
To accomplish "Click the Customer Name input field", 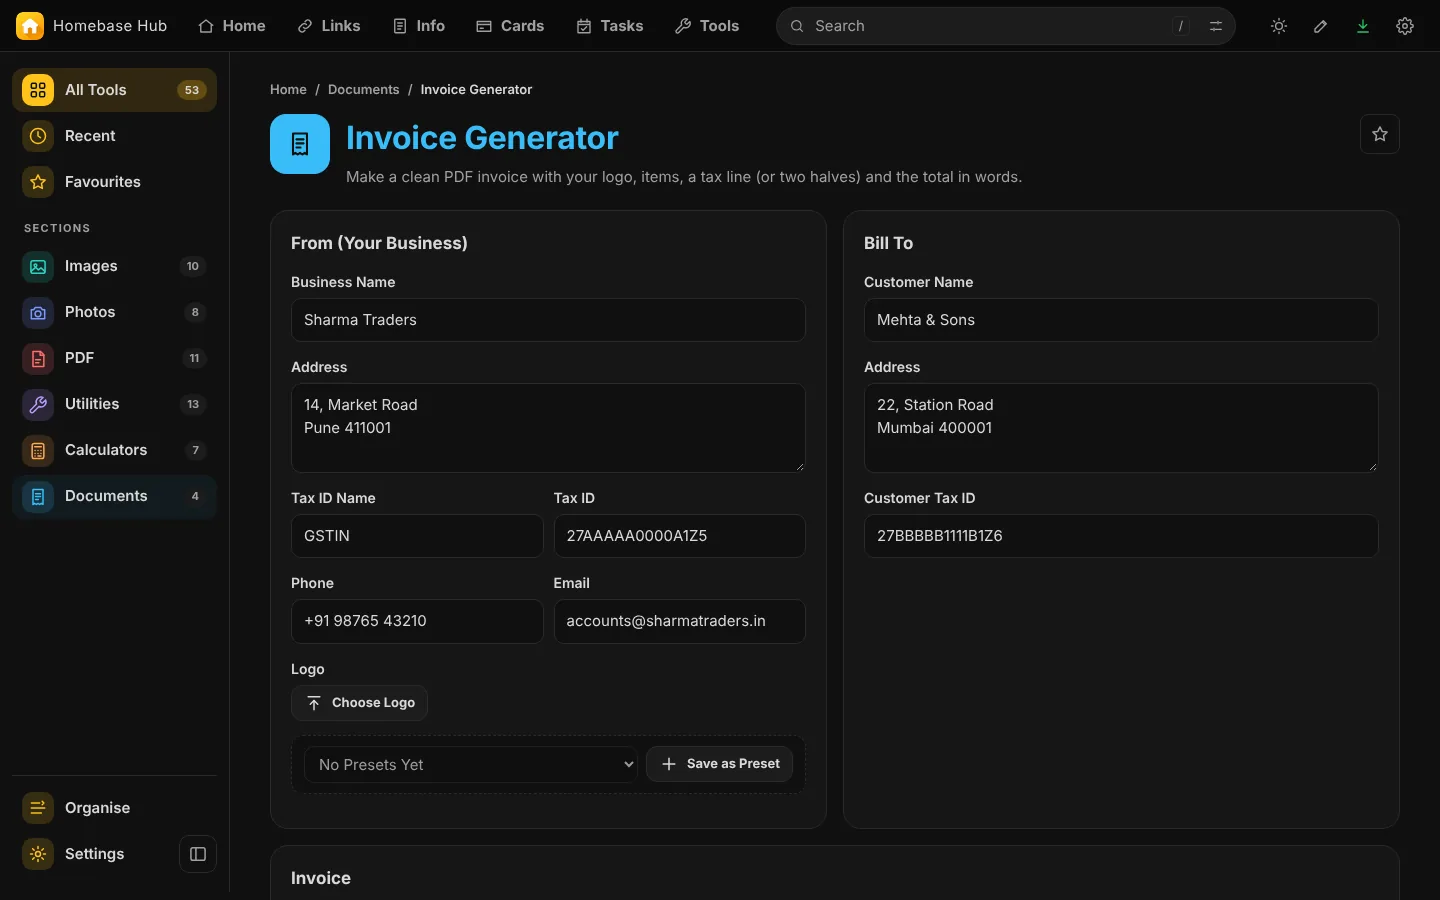I will (x=1121, y=320).
